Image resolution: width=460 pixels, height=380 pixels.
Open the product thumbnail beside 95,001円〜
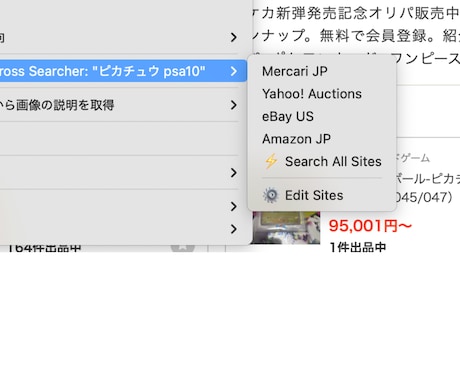click(285, 228)
